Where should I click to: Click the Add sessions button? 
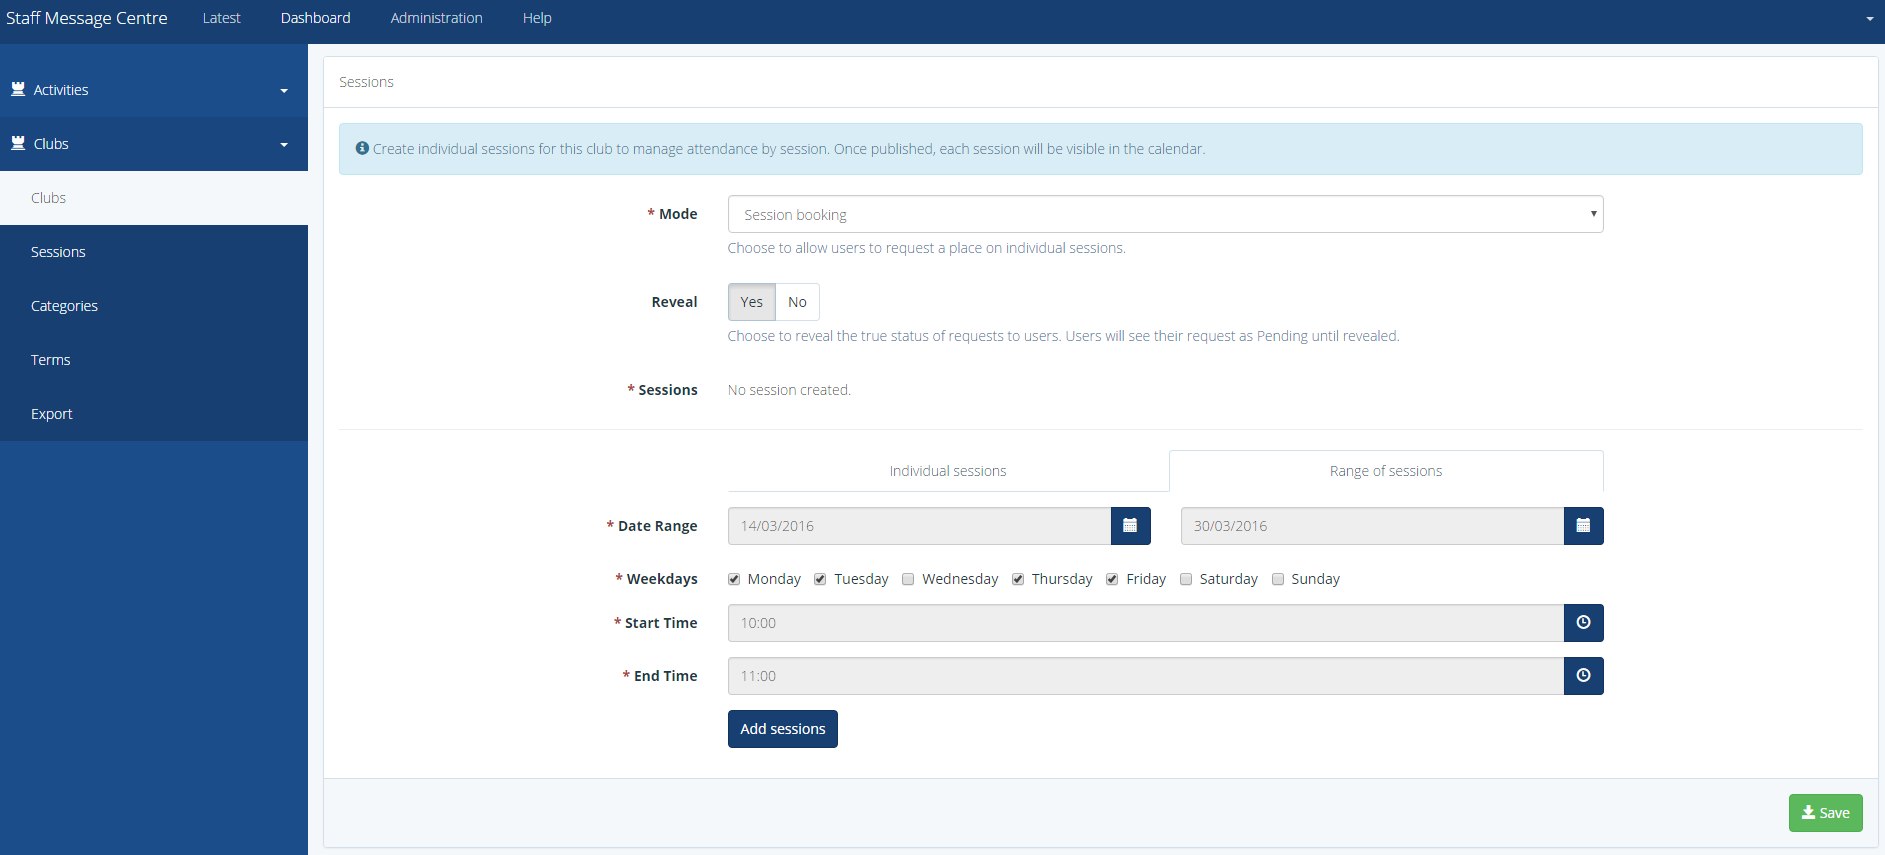click(x=783, y=729)
